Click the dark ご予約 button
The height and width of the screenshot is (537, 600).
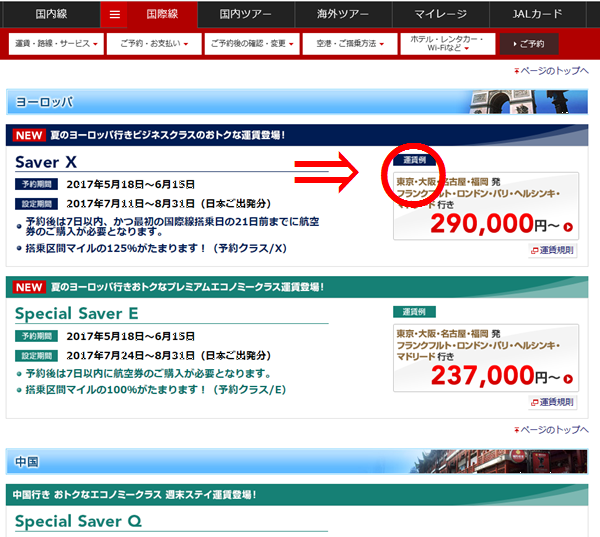(x=529, y=44)
